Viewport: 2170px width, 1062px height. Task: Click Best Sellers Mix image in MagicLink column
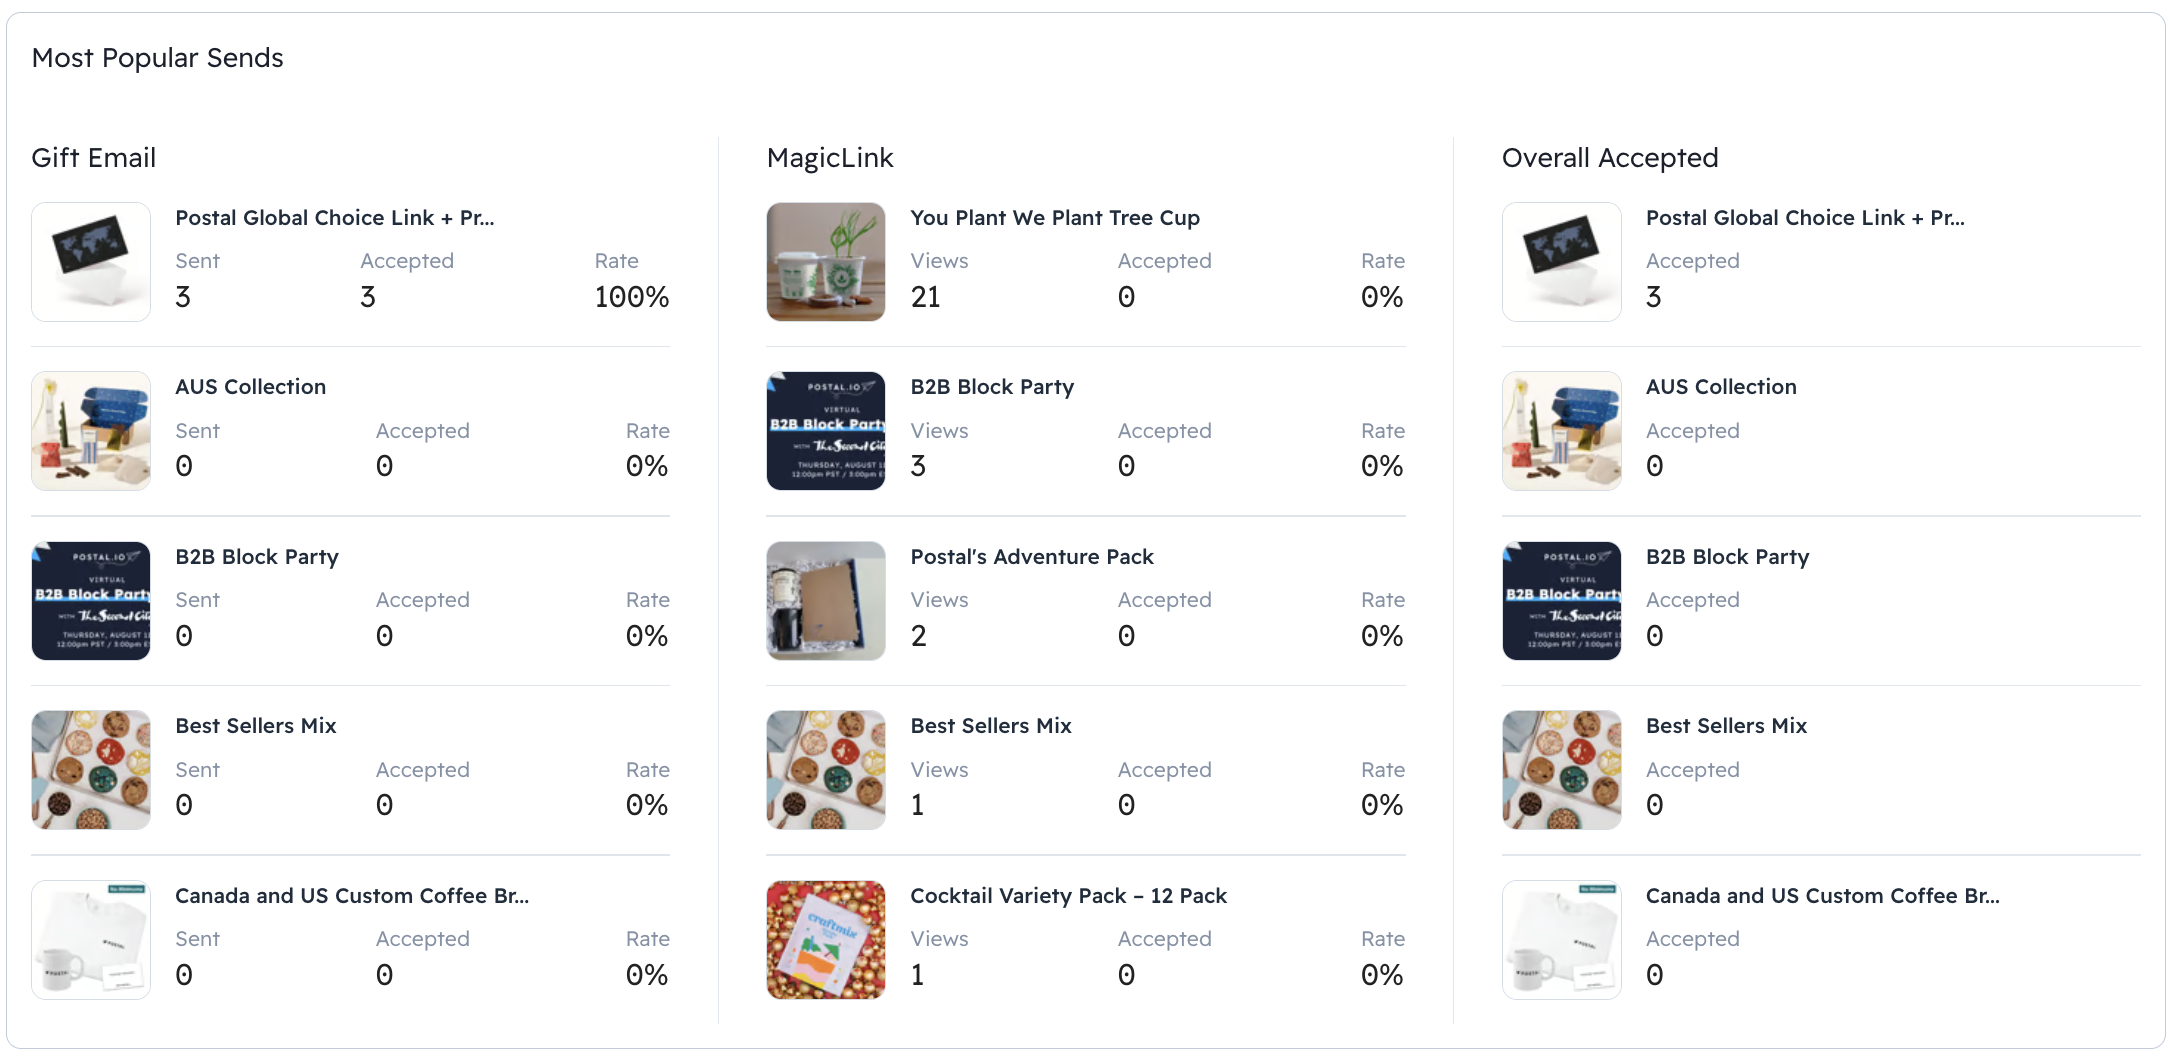point(826,770)
